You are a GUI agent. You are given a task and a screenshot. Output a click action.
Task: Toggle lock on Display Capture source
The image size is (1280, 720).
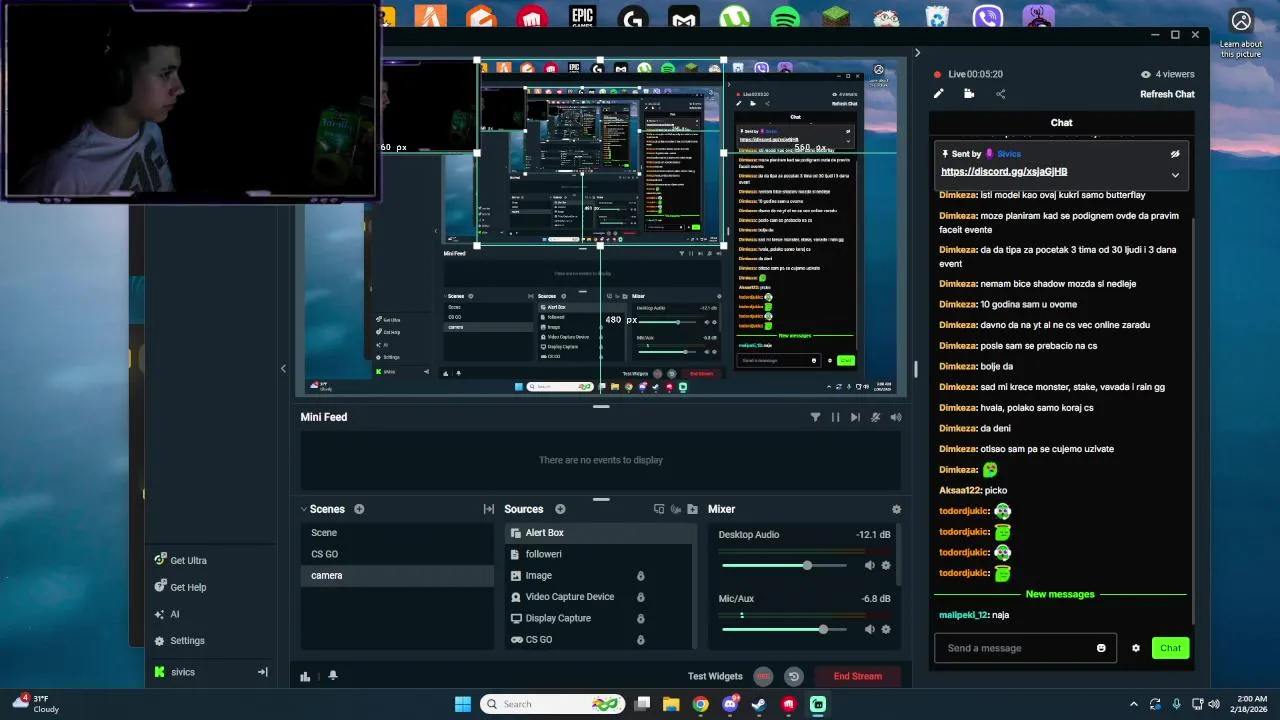point(641,618)
